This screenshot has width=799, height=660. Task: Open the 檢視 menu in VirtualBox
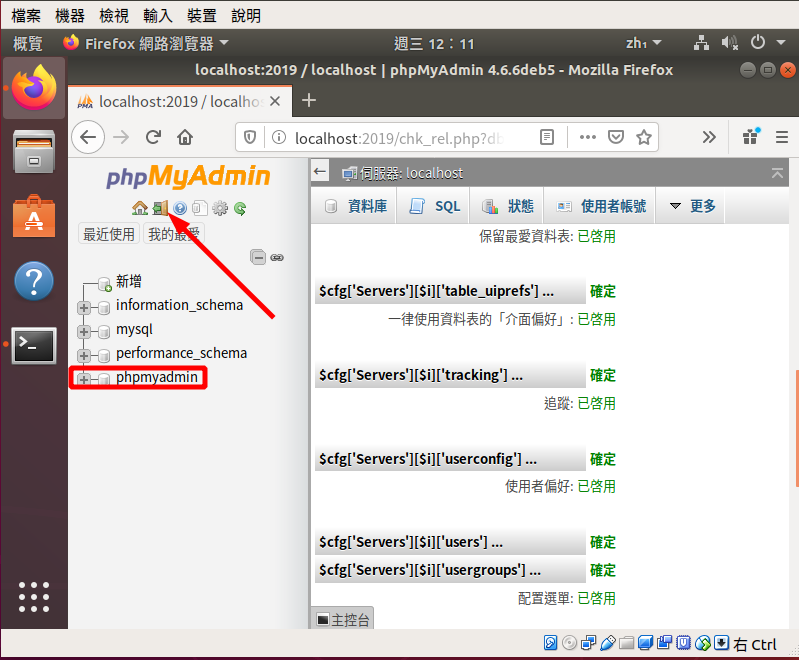click(114, 15)
